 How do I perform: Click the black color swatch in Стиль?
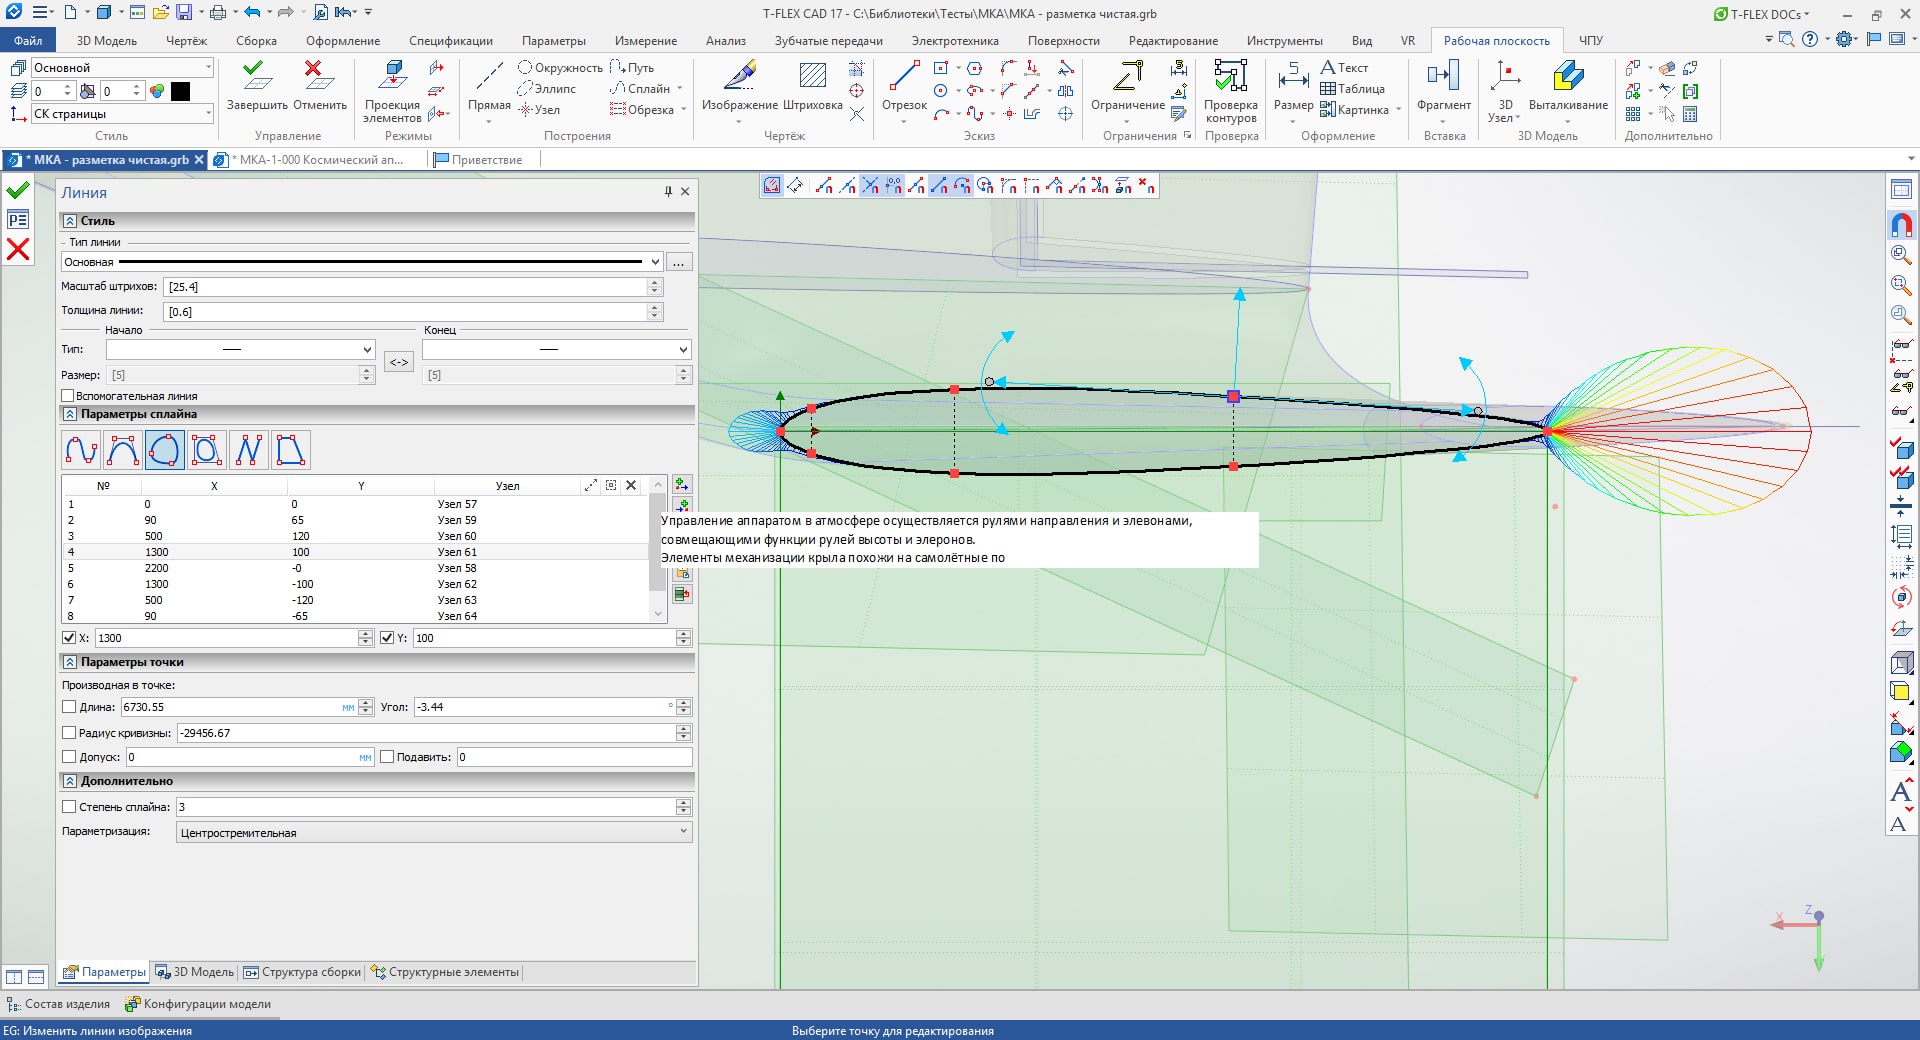181,91
